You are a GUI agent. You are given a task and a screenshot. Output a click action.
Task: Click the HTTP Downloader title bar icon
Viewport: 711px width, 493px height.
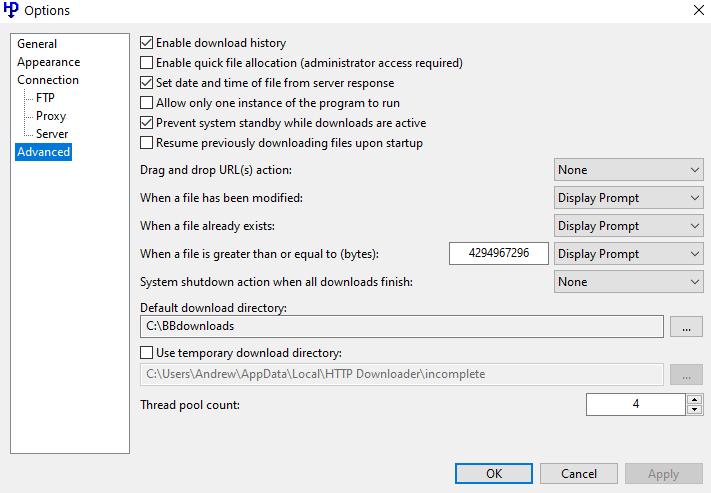12,11
